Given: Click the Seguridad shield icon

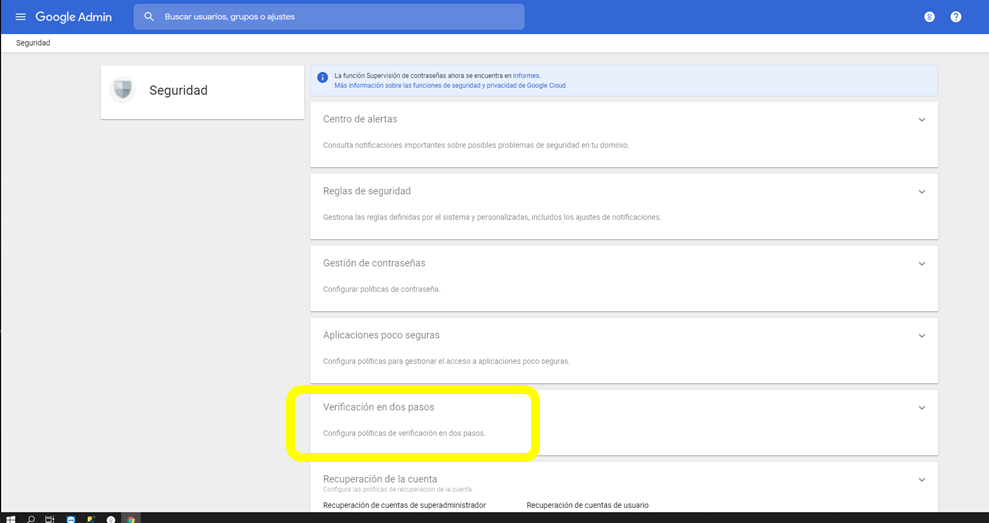Looking at the screenshot, I should pyautogui.click(x=122, y=90).
